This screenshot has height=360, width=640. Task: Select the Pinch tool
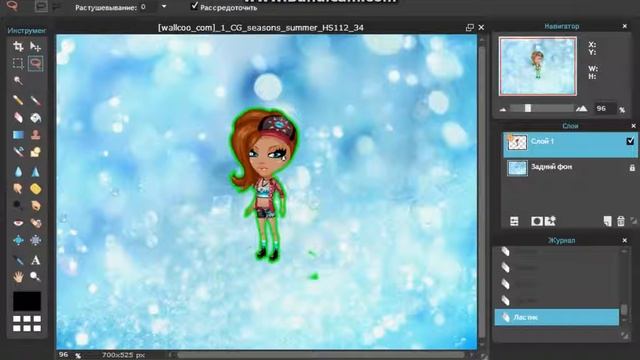point(36,240)
